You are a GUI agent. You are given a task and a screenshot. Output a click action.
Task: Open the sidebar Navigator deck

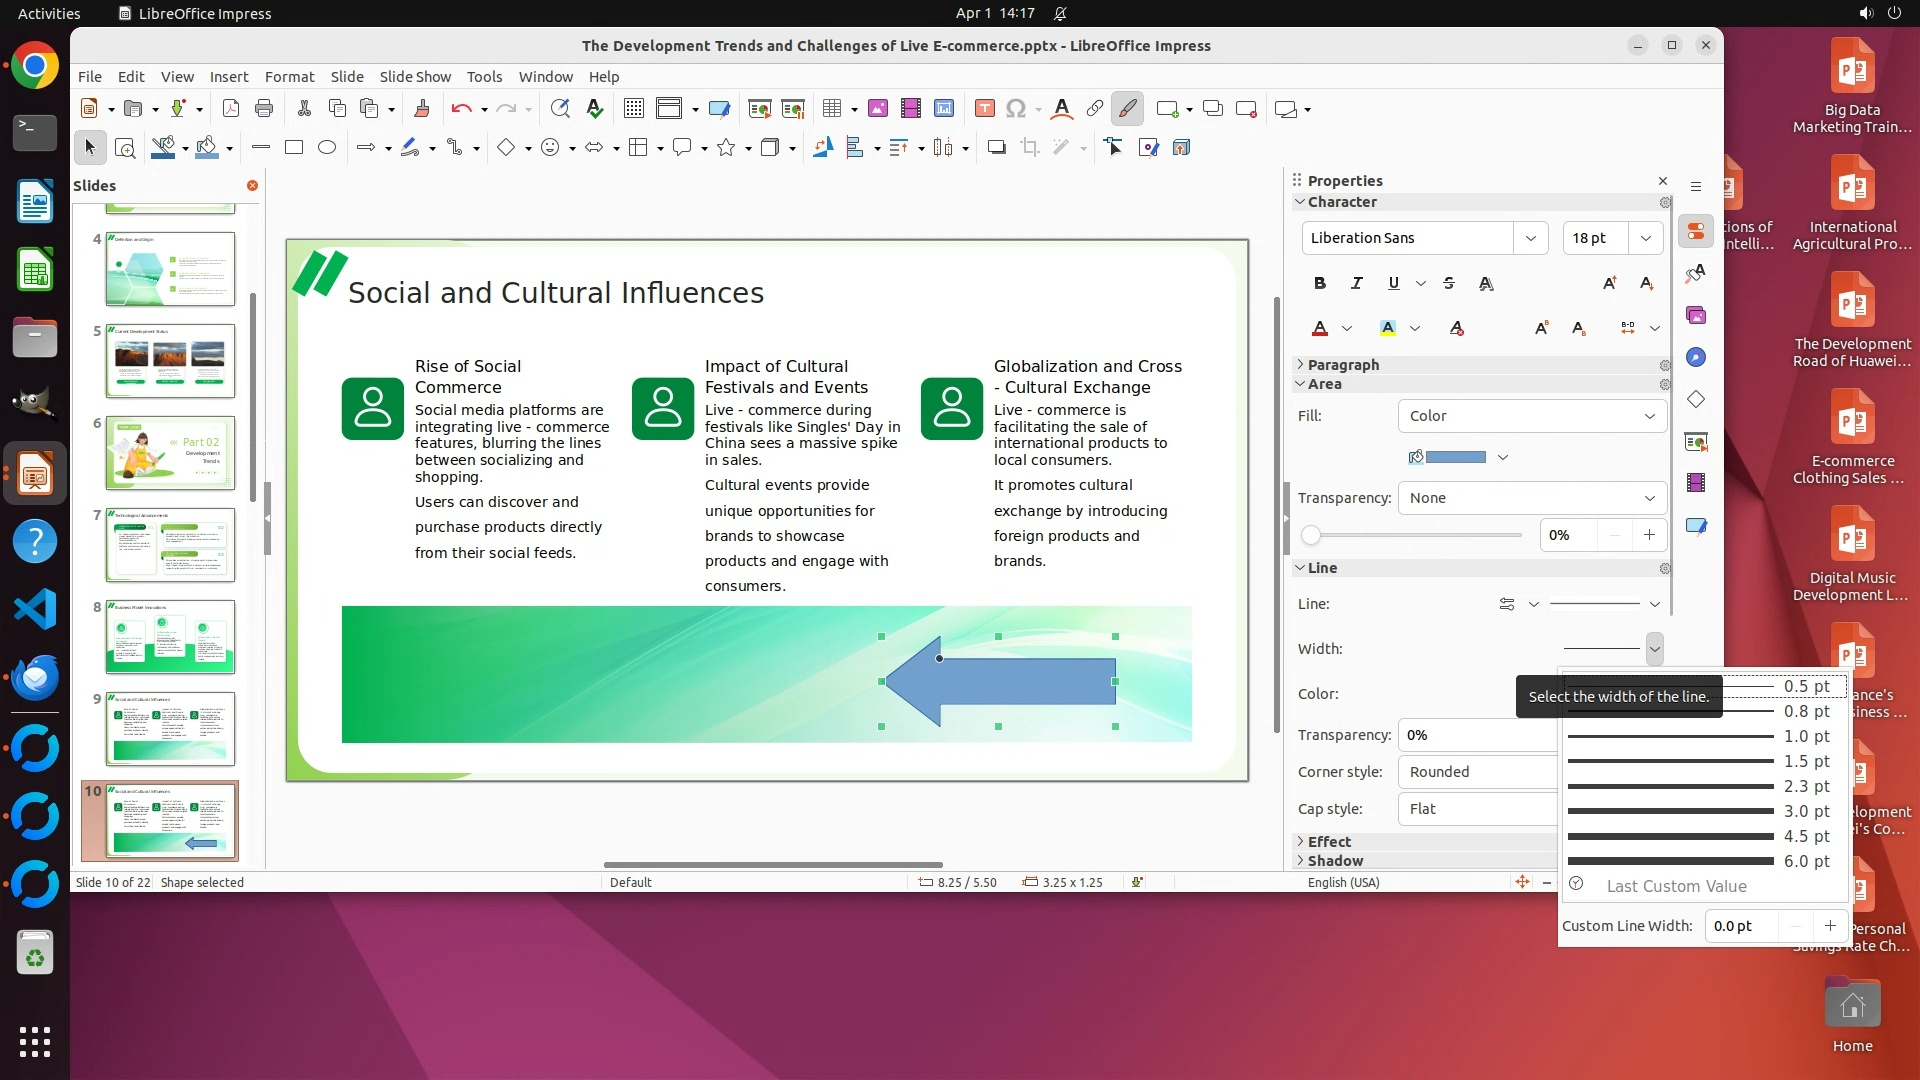click(1696, 357)
